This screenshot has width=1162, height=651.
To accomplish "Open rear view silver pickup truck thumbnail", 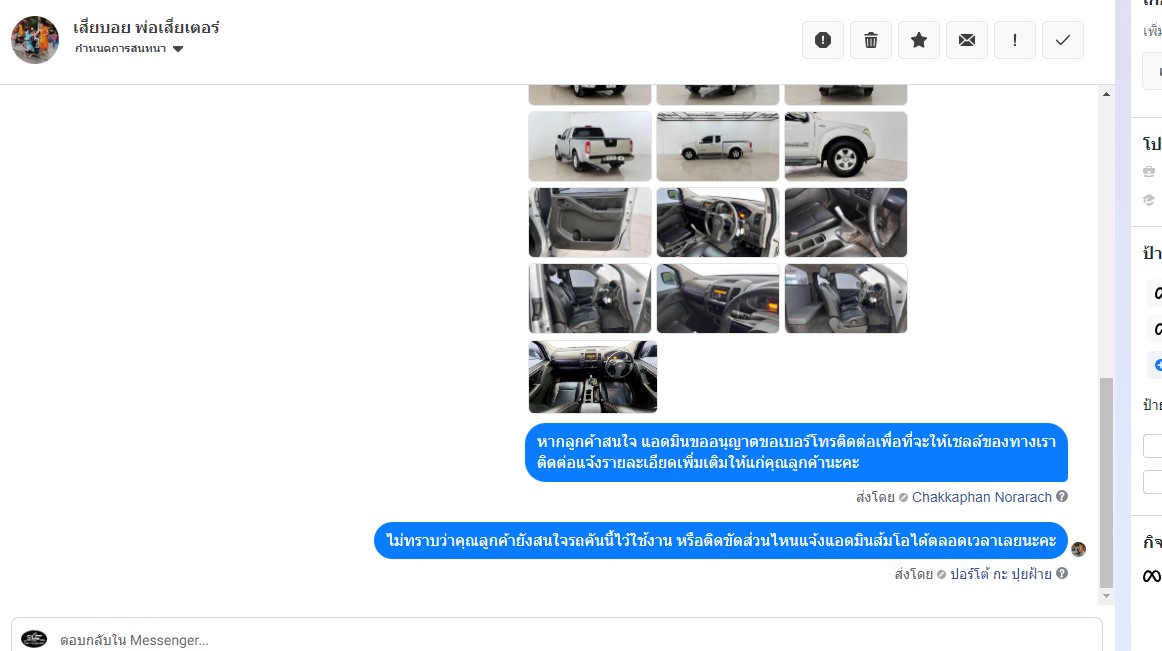I will point(590,146).
